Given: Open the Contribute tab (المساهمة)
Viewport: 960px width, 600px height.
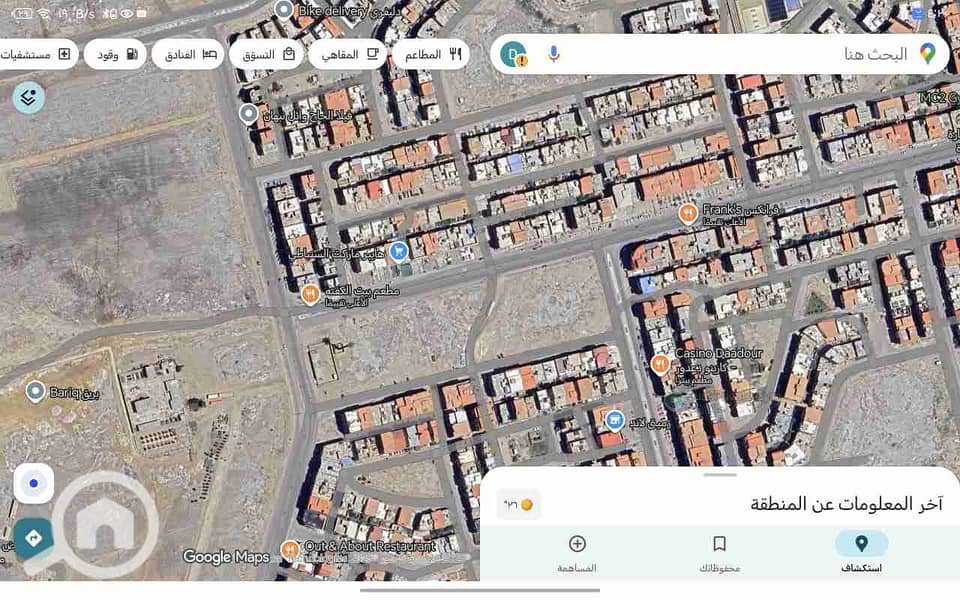Looking at the screenshot, I should [x=577, y=553].
